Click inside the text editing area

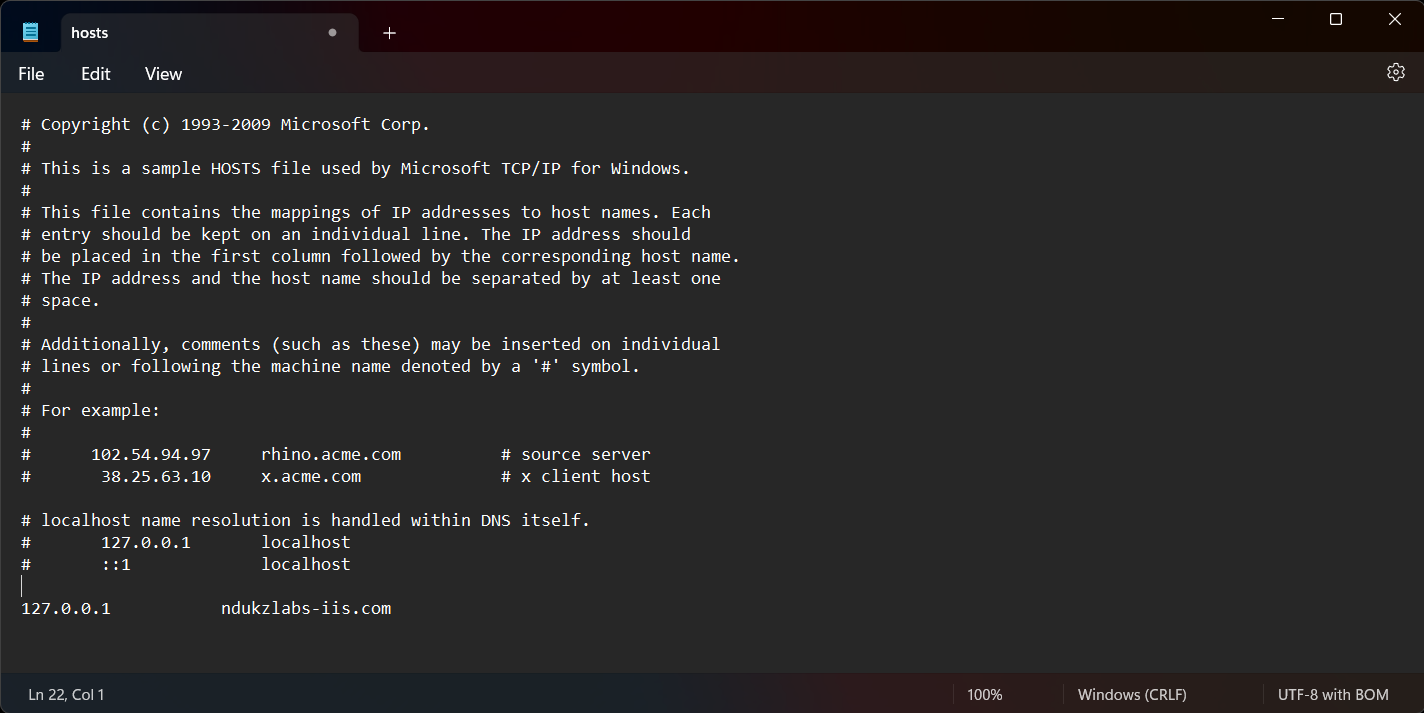(600, 400)
